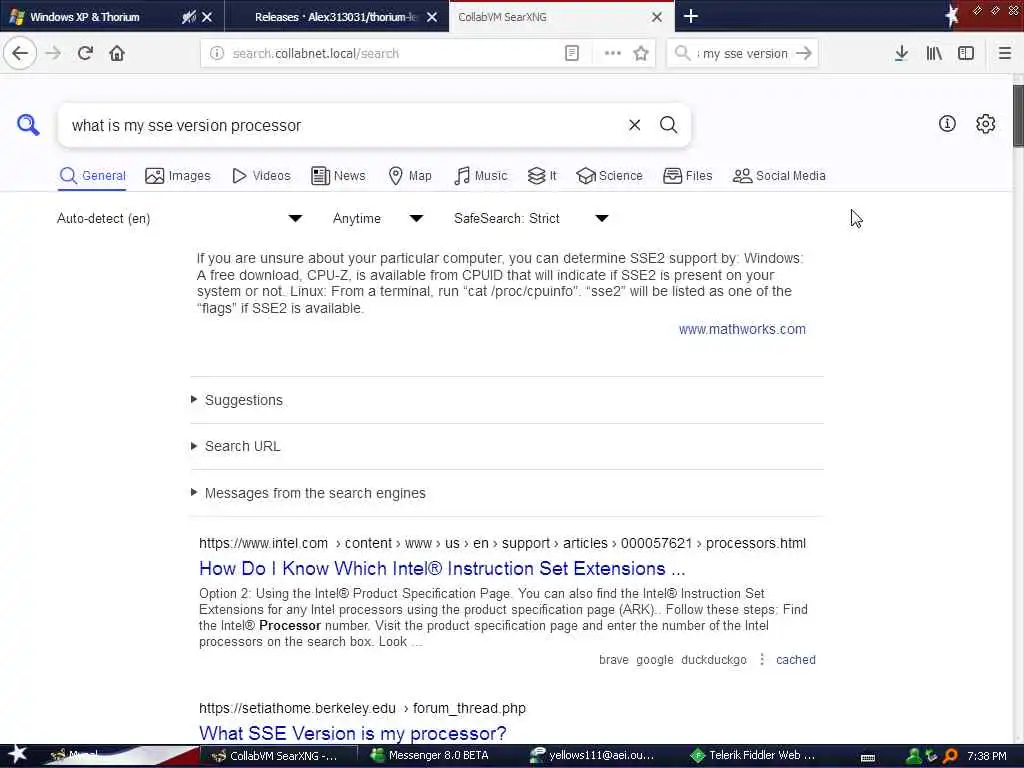Open page actions three-dot menu

(613, 53)
